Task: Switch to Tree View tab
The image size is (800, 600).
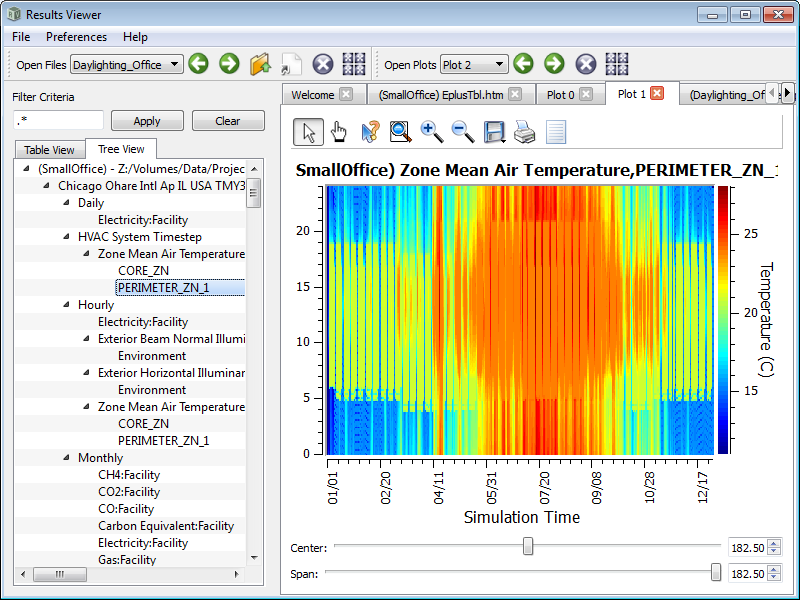Action: coord(121,148)
